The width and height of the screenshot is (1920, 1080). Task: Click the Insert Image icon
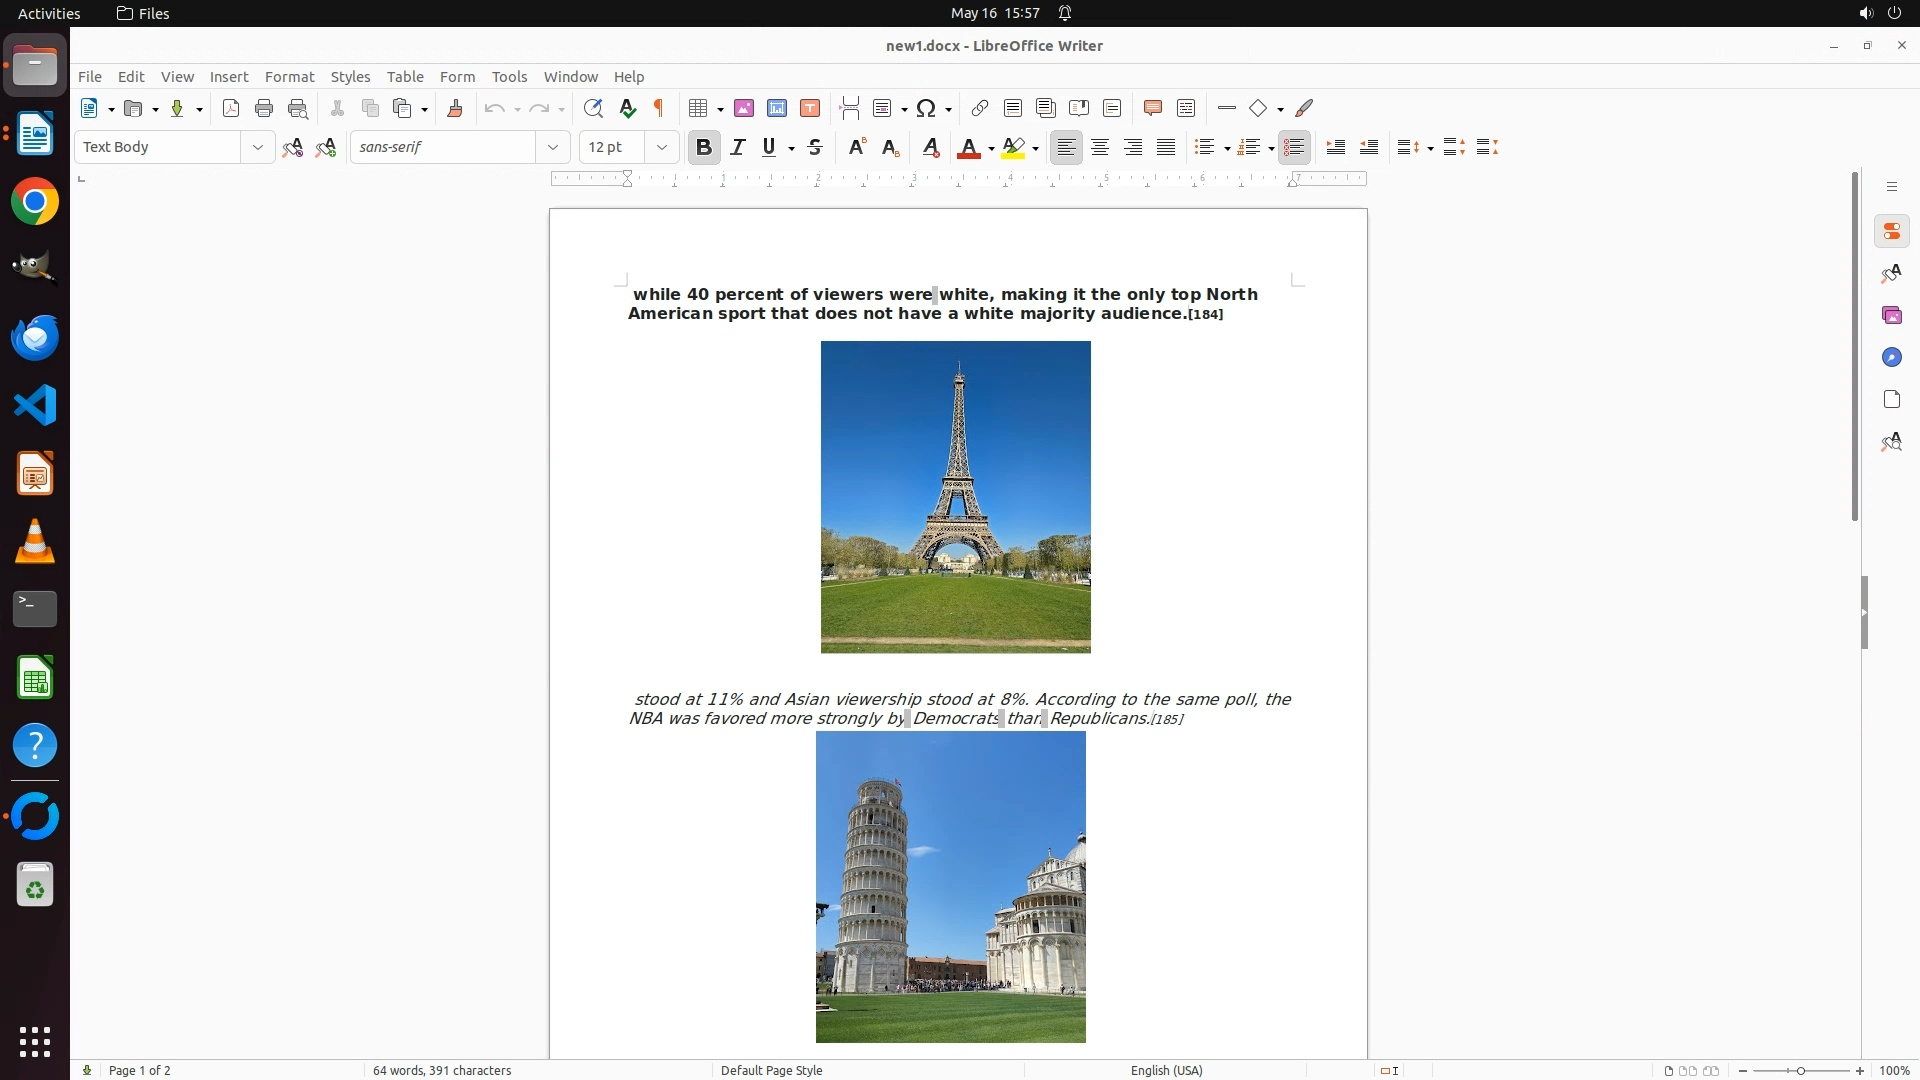744,109
